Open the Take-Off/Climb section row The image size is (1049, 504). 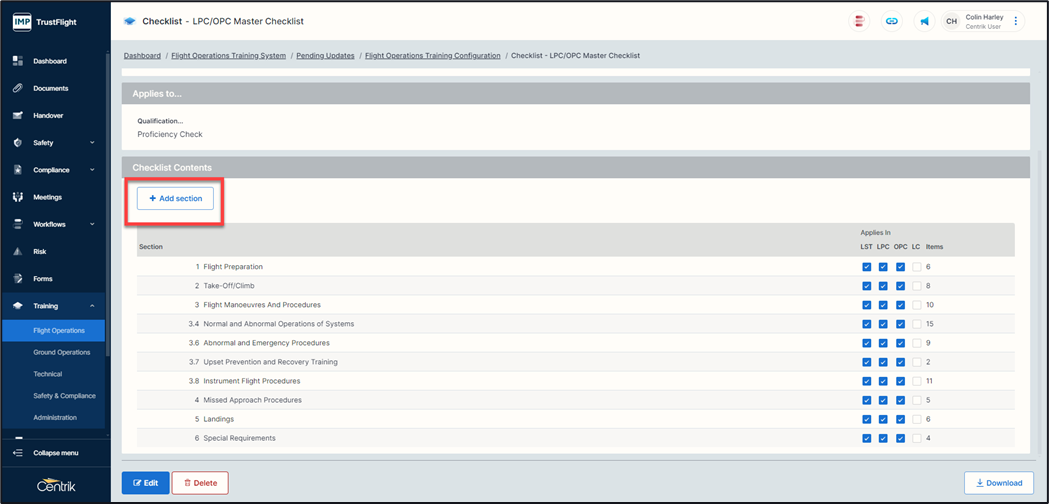click(x=228, y=286)
